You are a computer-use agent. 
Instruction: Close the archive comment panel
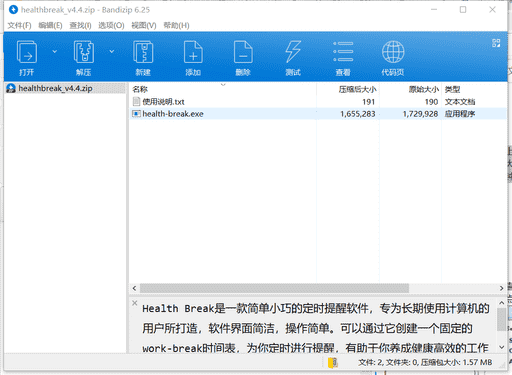click(x=135, y=303)
